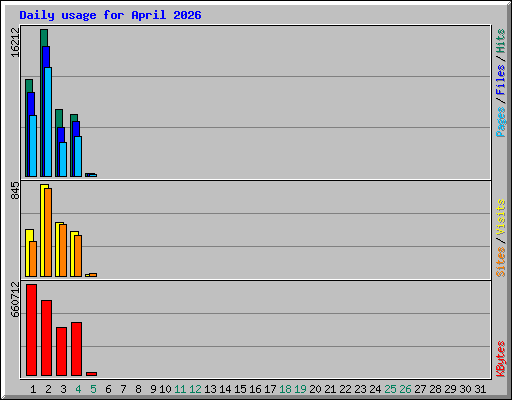Screen dimensions: 512x400
Task: Click day 2 orange Sites bar
Action: pyautogui.click(x=48, y=232)
